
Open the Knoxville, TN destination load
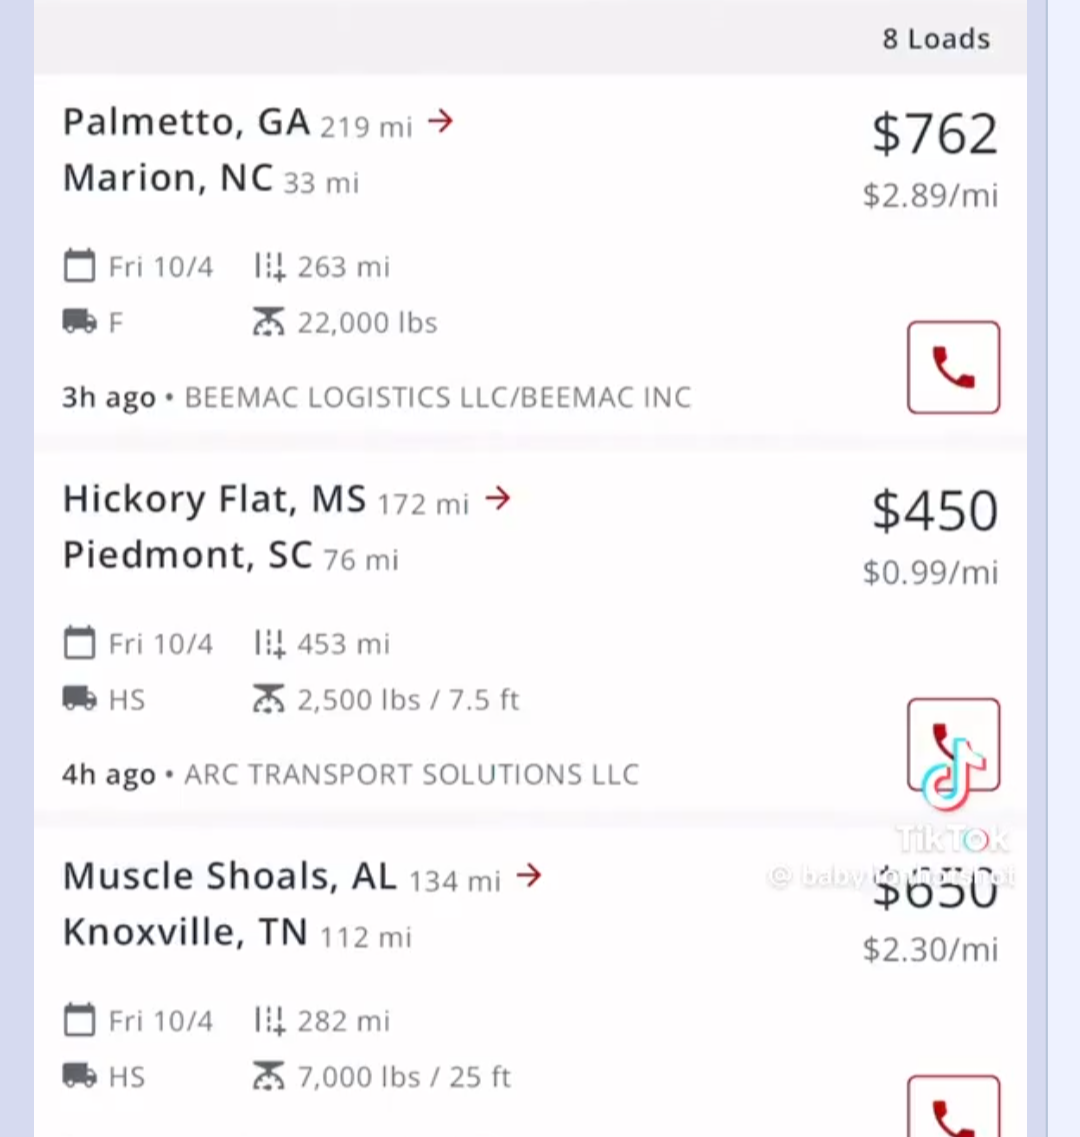click(186, 932)
